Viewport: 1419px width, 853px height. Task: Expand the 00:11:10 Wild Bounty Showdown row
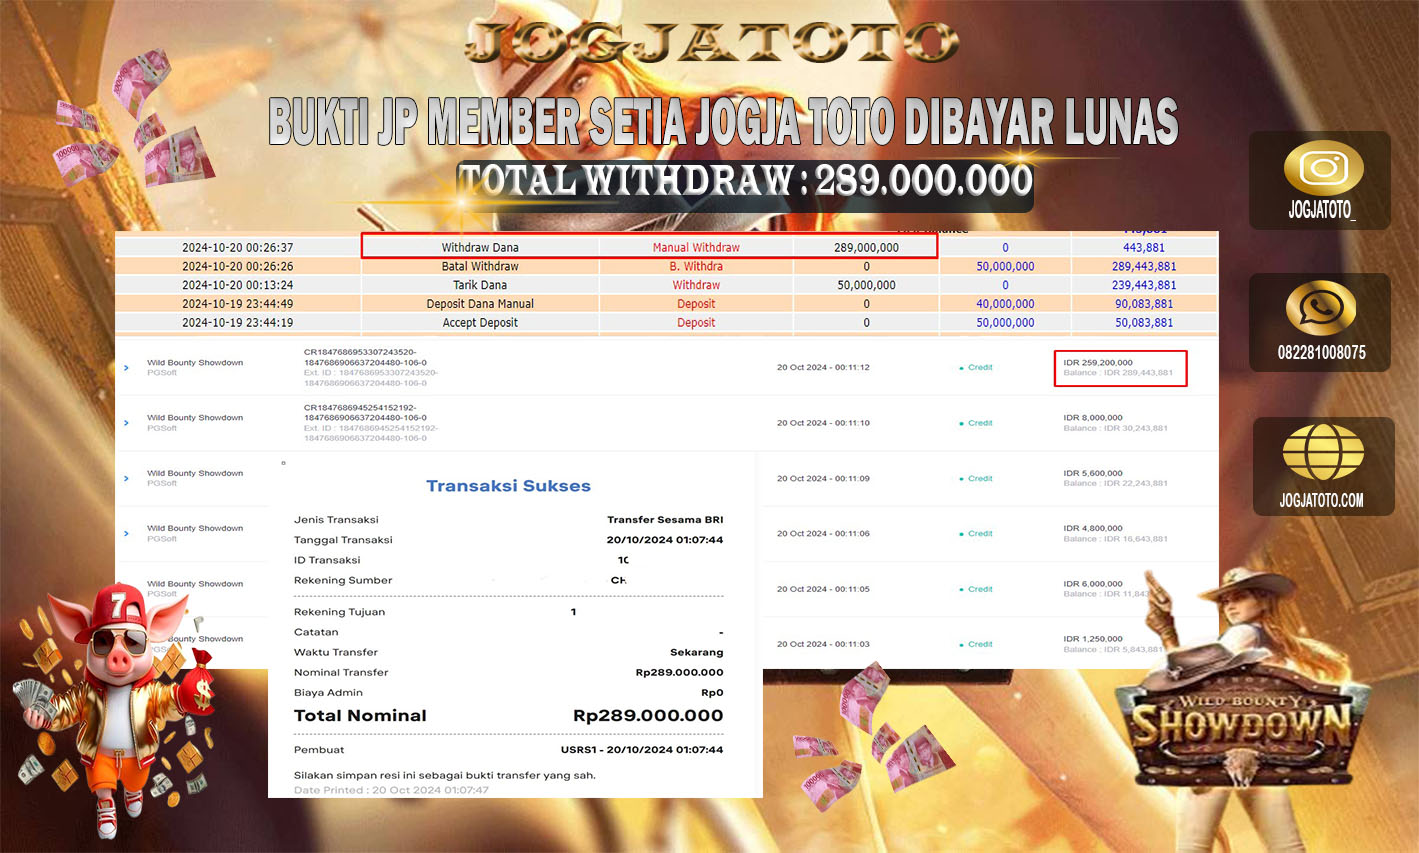pyautogui.click(x=126, y=423)
